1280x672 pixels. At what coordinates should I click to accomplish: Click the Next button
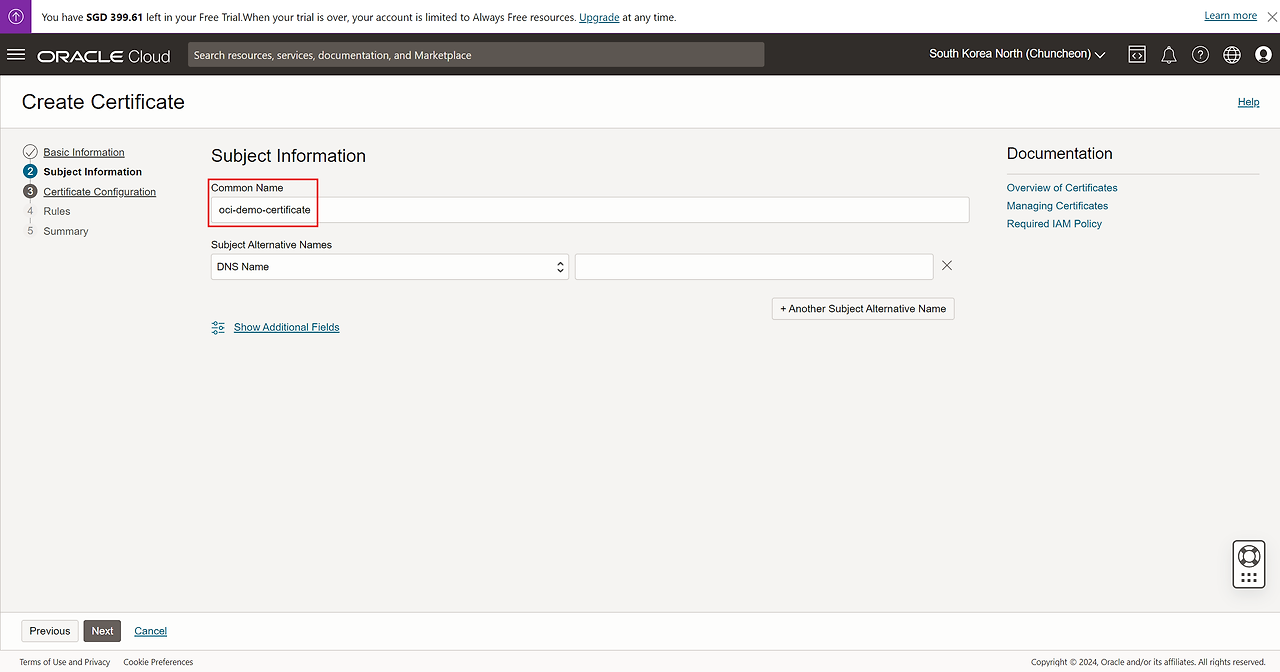tap(102, 631)
